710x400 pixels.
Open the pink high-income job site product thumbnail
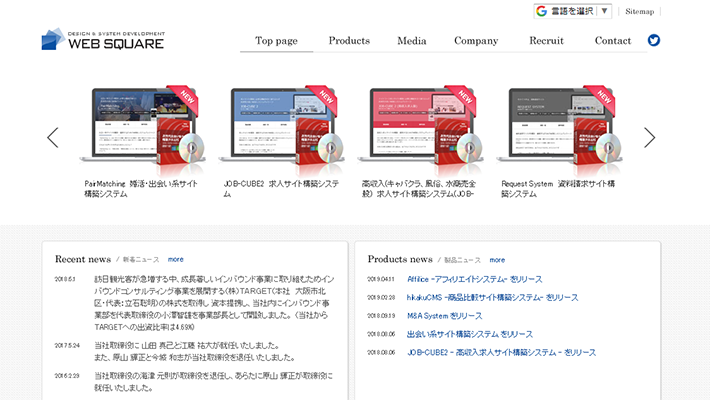[420, 129]
